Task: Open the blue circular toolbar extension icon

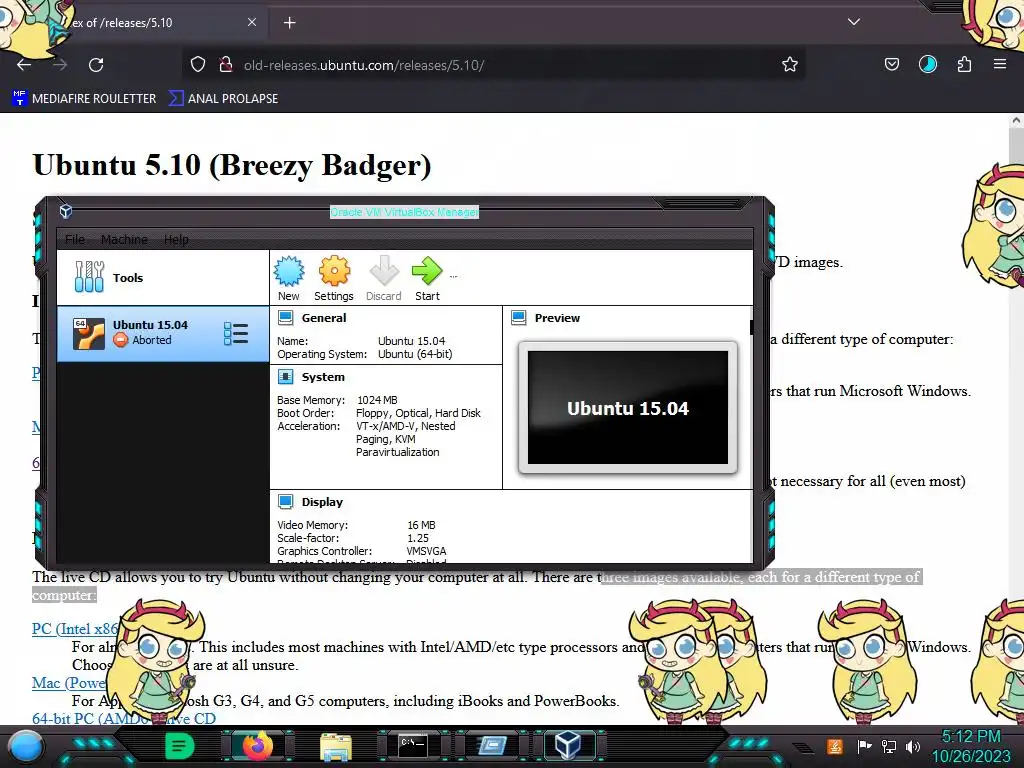Action: coord(927,64)
